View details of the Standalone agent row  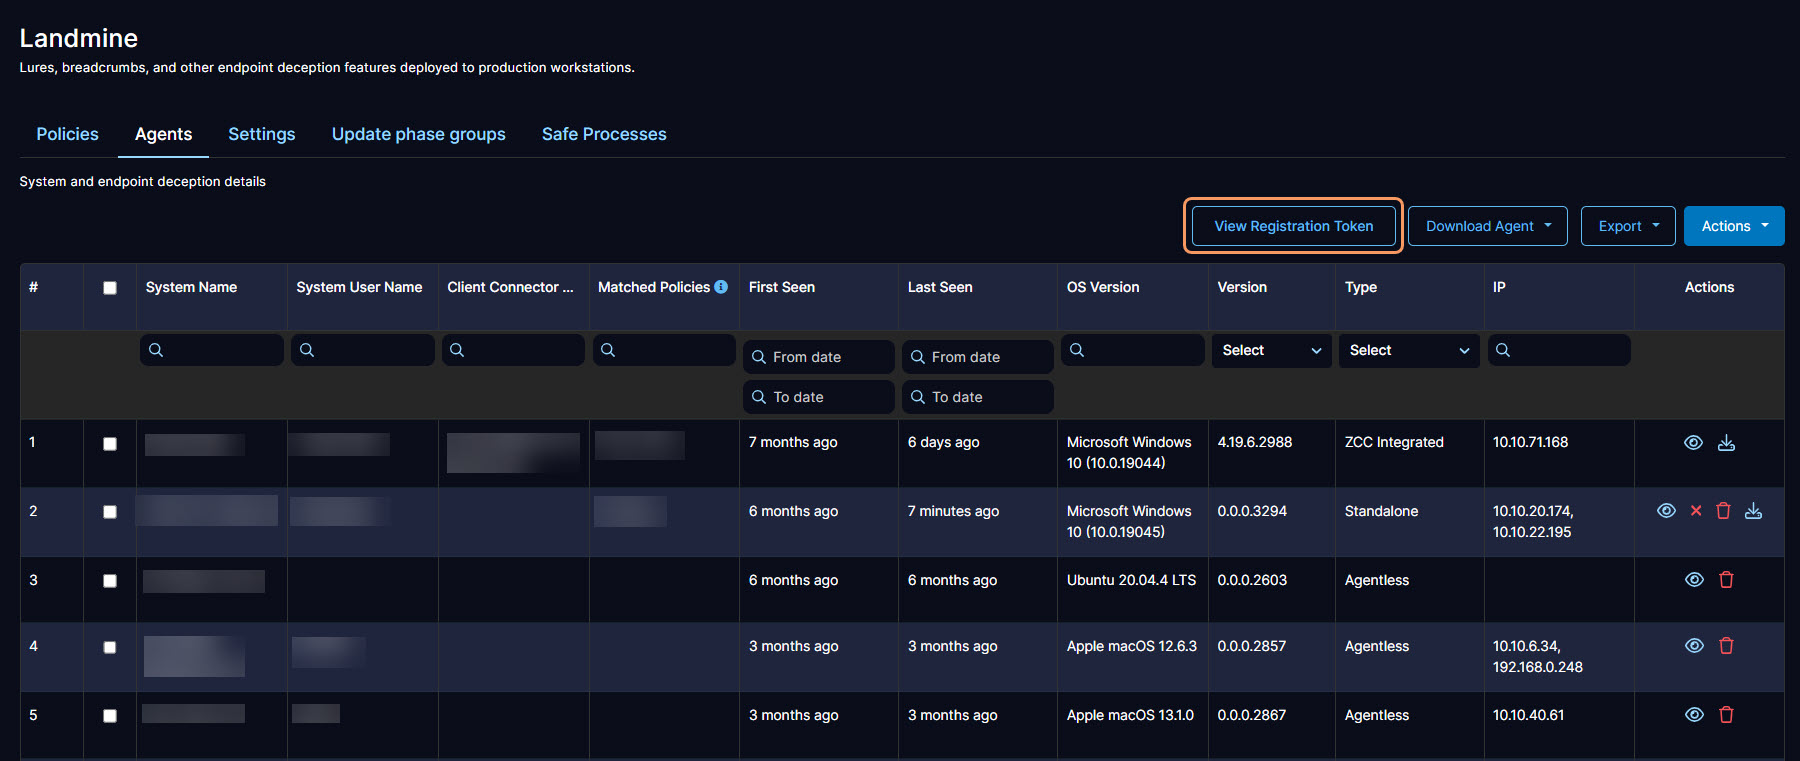[x=1666, y=511]
